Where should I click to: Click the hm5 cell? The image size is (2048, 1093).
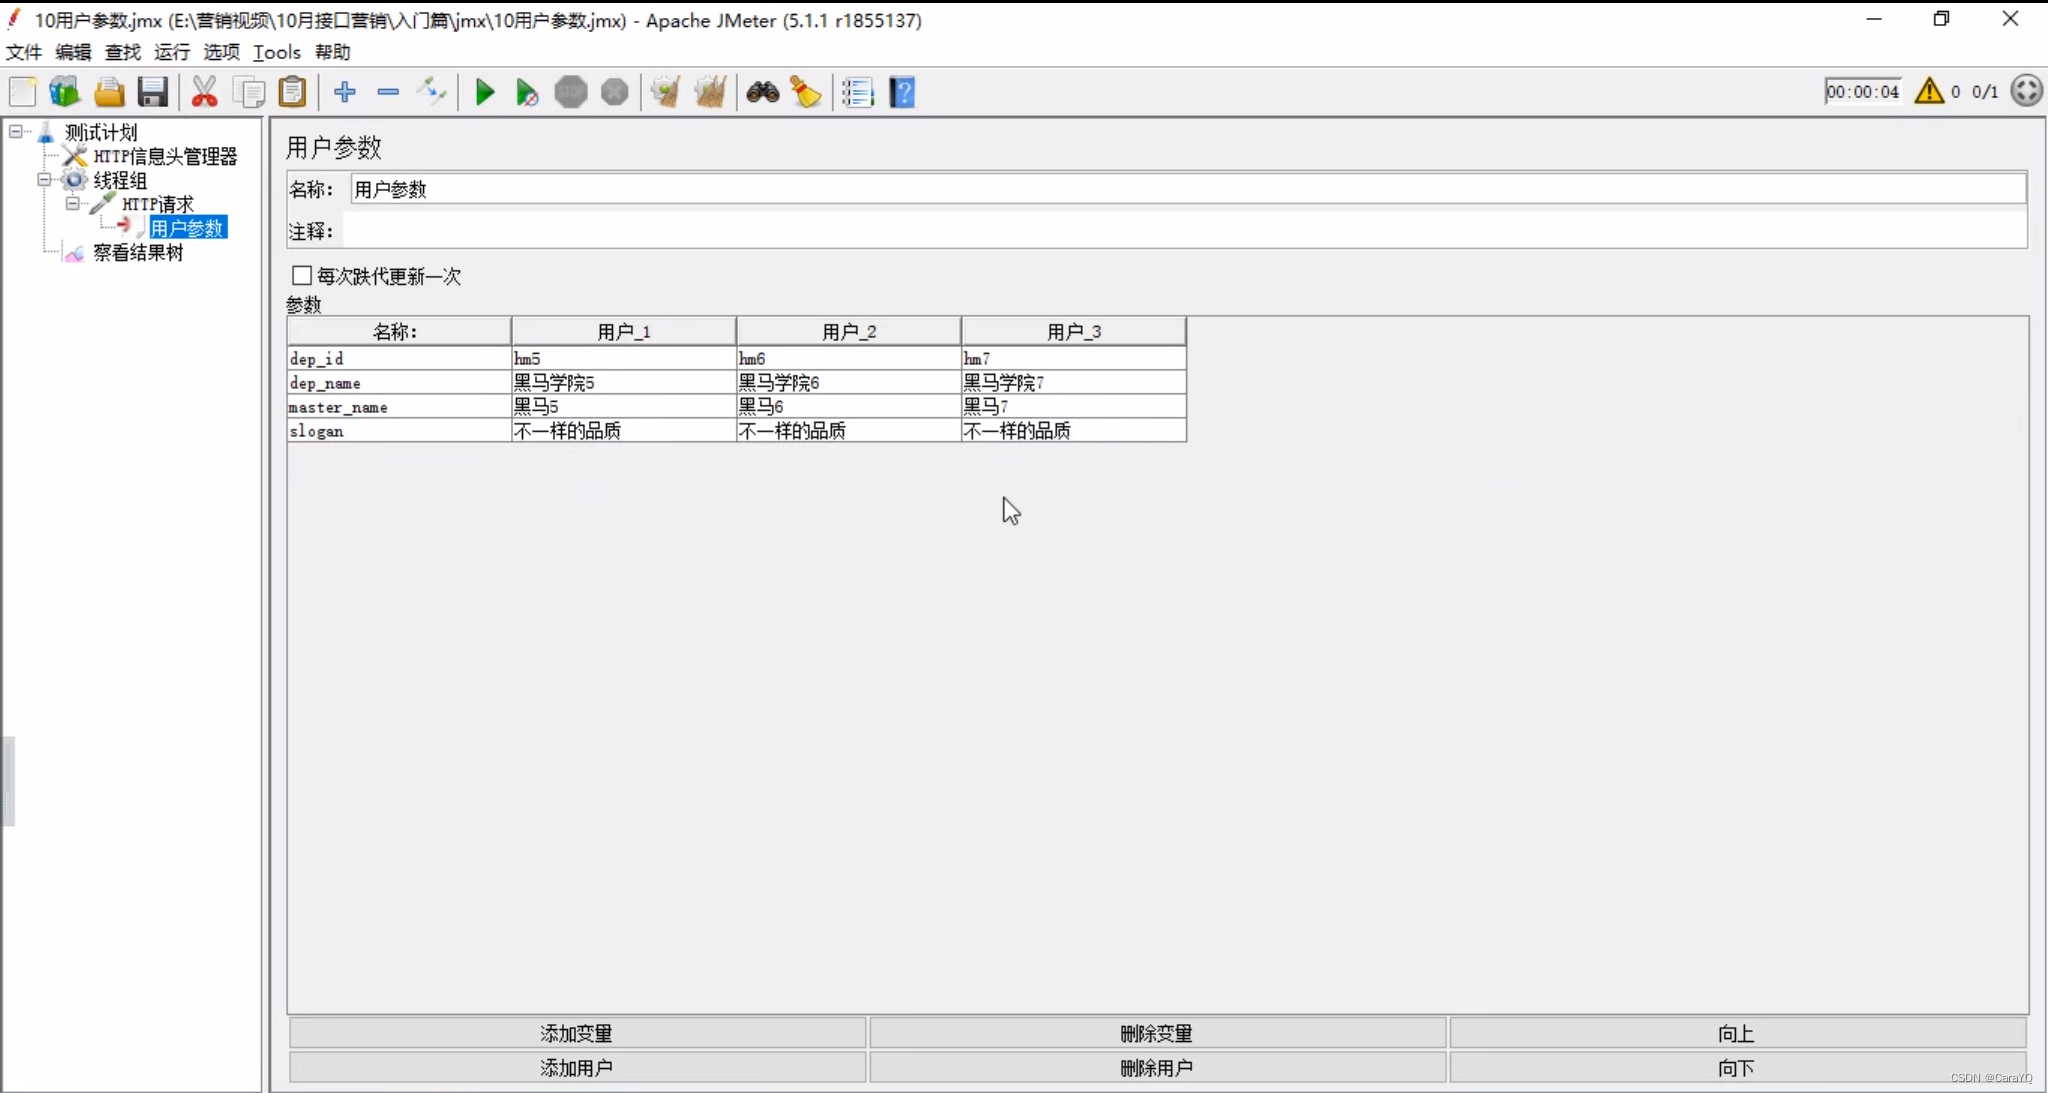(624, 358)
